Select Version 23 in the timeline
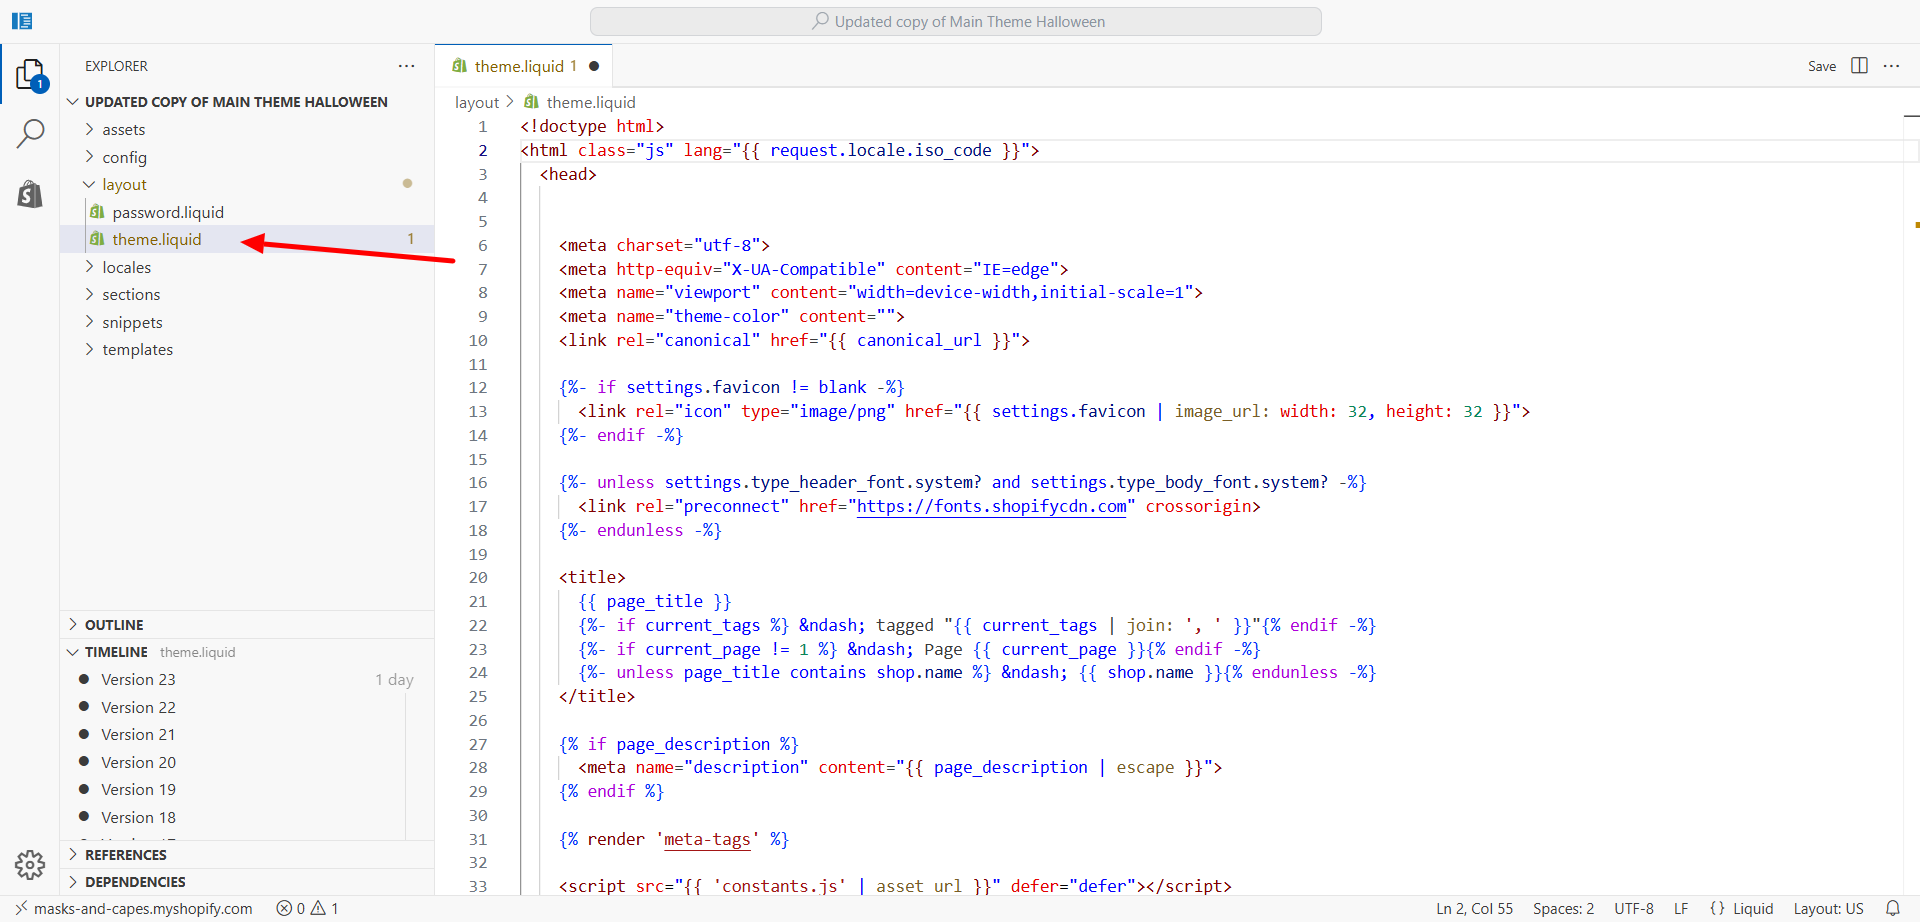The height and width of the screenshot is (922, 1920). [138, 680]
